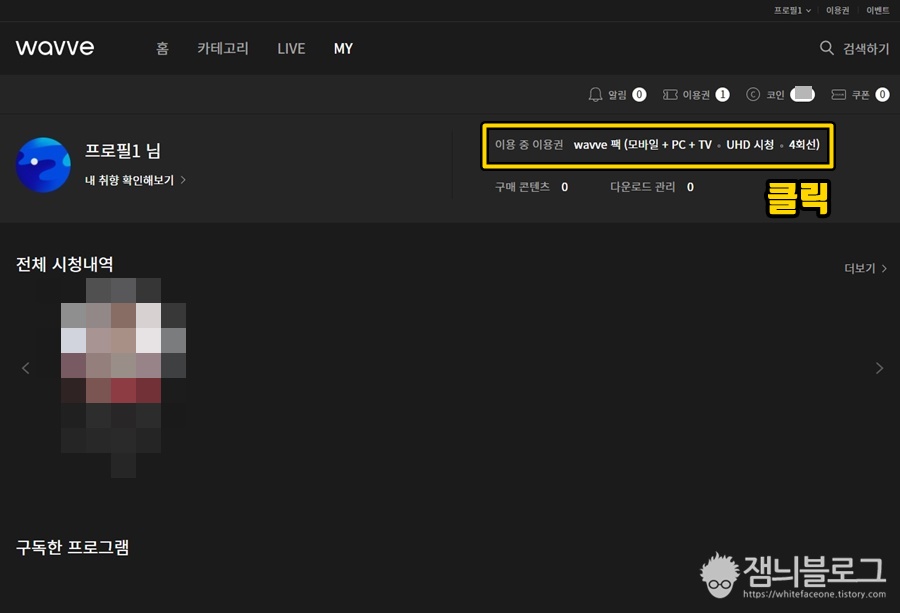Click 프로필1 님 name text

(123, 151)
